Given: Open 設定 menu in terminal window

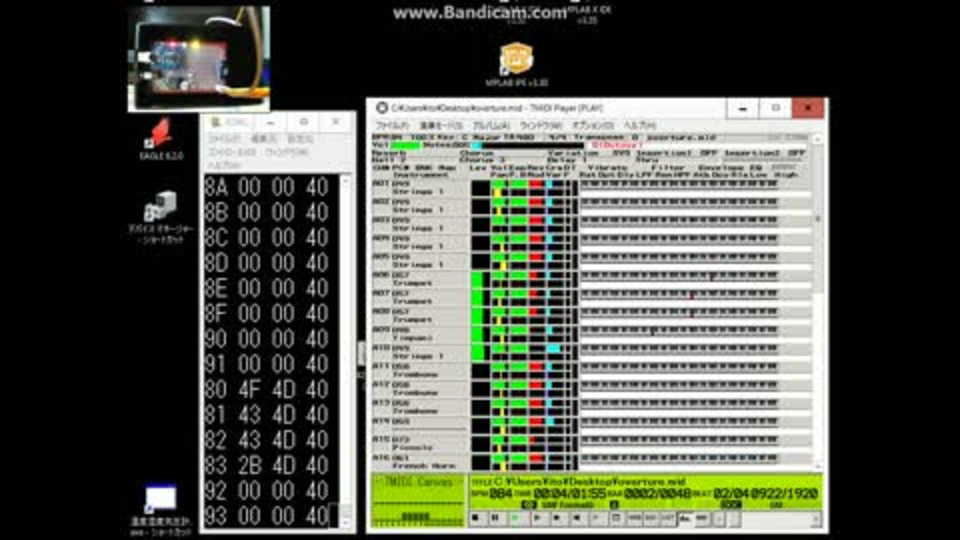Looking at the screenshot, I should pos(300,140).
